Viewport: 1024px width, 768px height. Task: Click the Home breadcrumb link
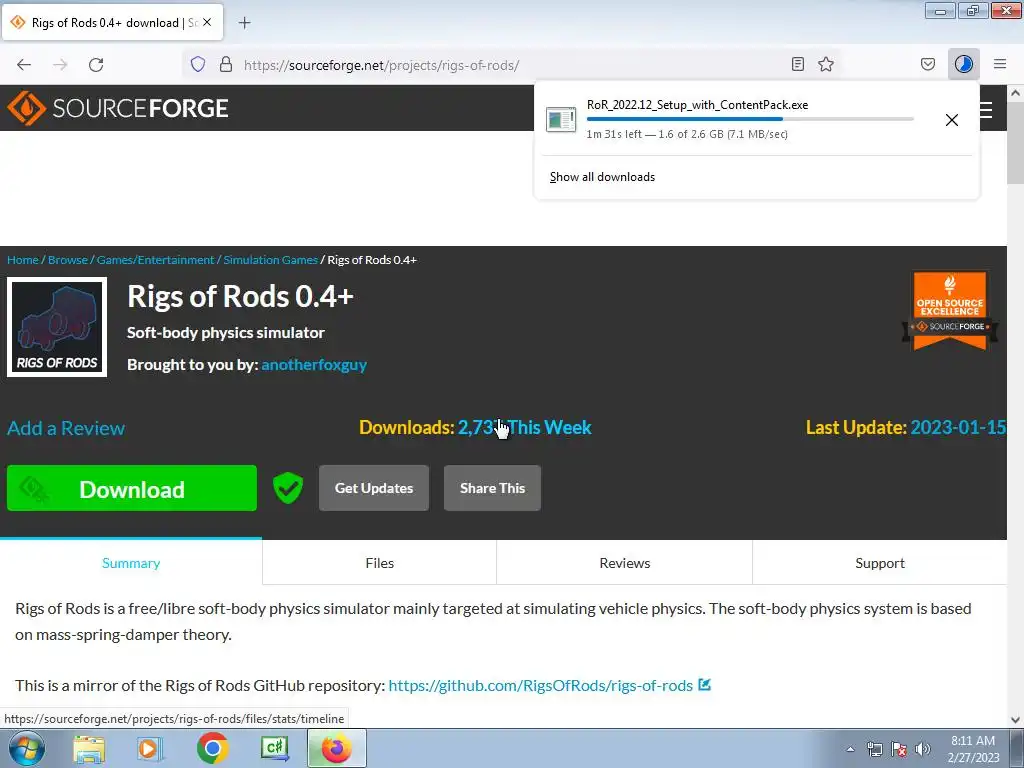[x=23, y=260]
